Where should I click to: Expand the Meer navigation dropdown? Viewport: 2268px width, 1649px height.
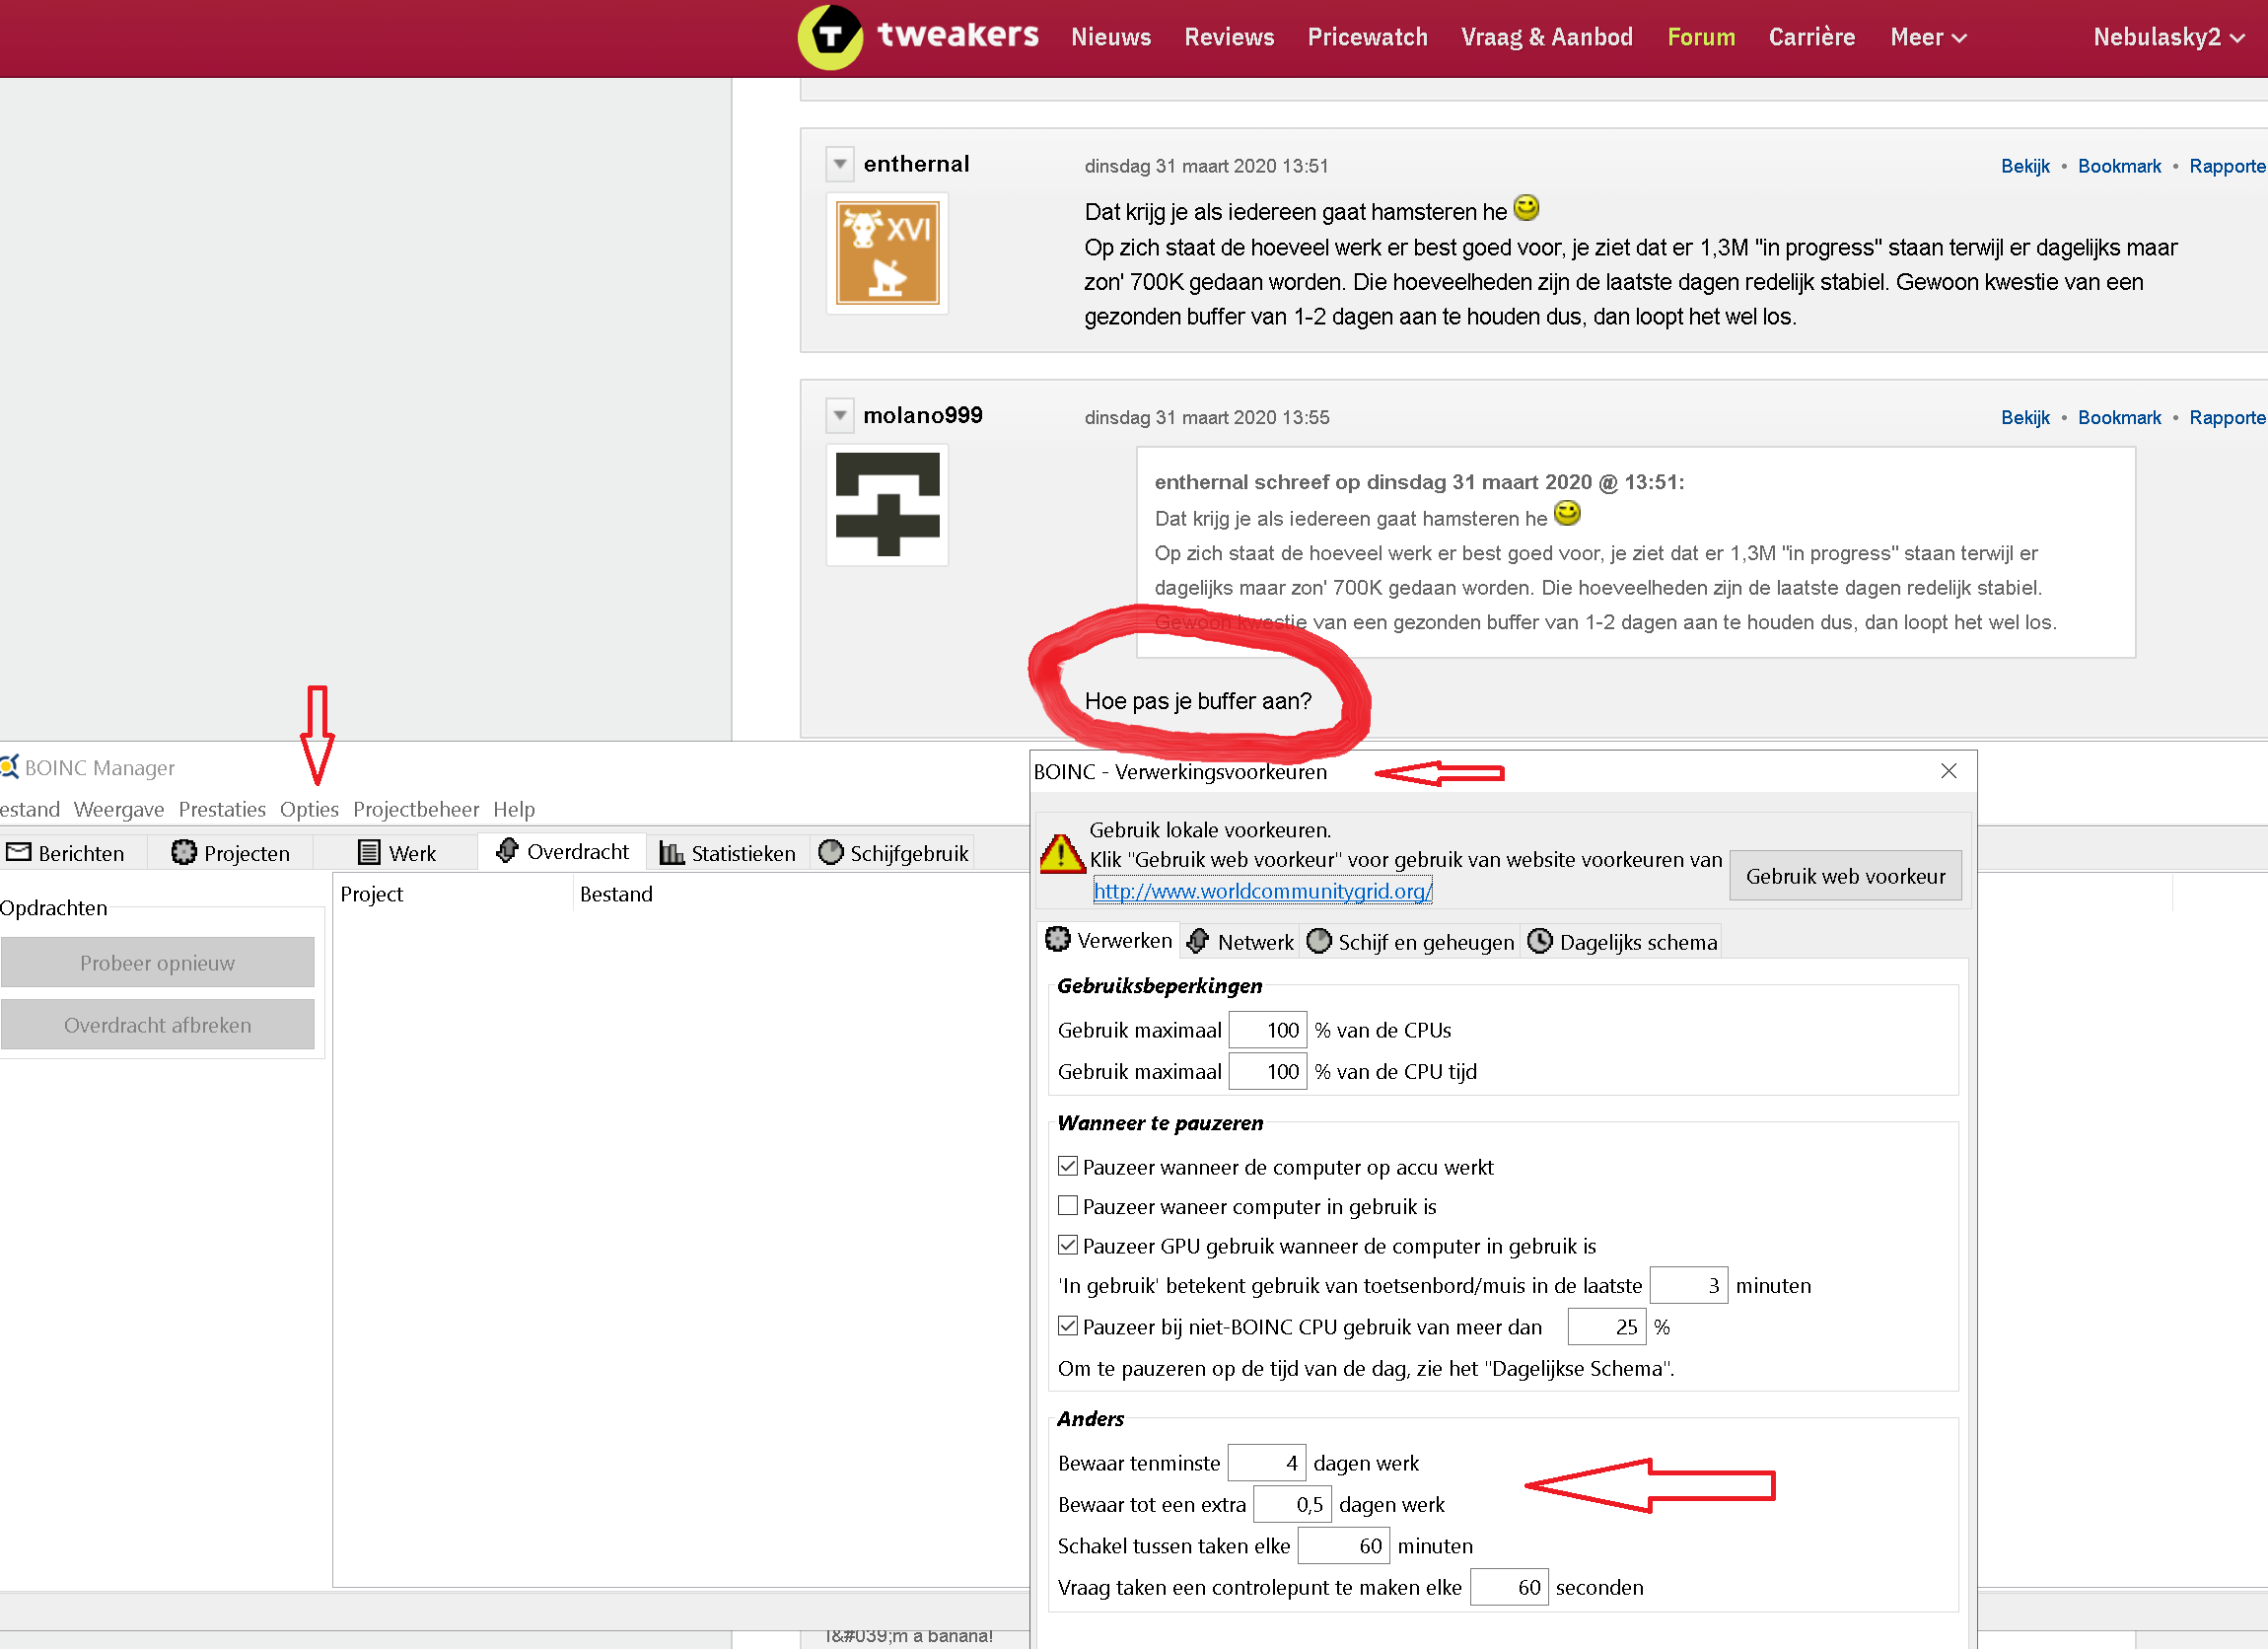pyautogui.click(x=1927, y=37)
